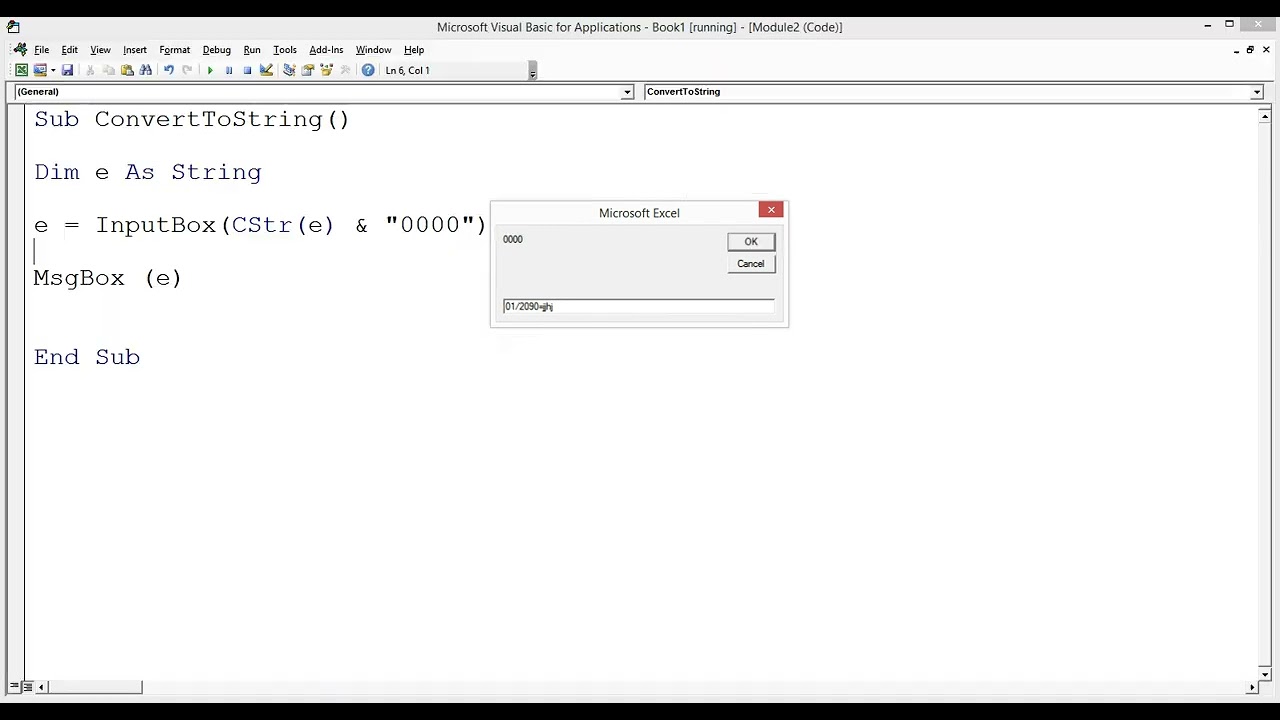Click the Redo toolbar icon
This screenshot has width=1280, height=720.
point(187,70)
